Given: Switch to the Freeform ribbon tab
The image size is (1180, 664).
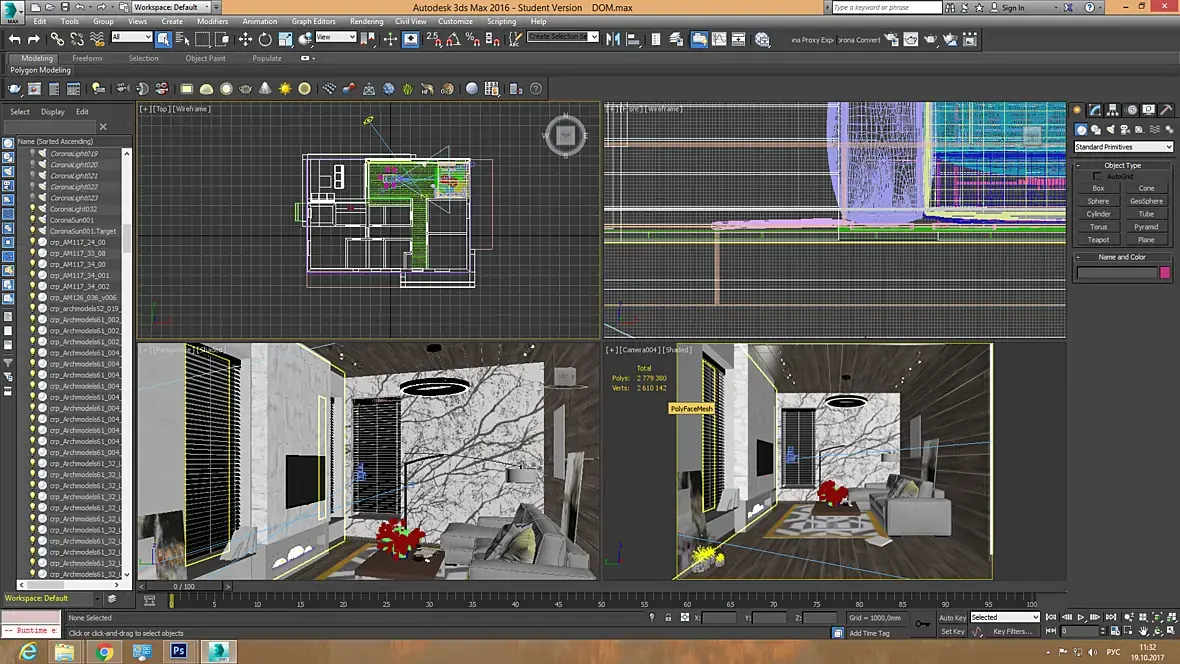Looking at the screenshot, I should click(x=87, y=58).
